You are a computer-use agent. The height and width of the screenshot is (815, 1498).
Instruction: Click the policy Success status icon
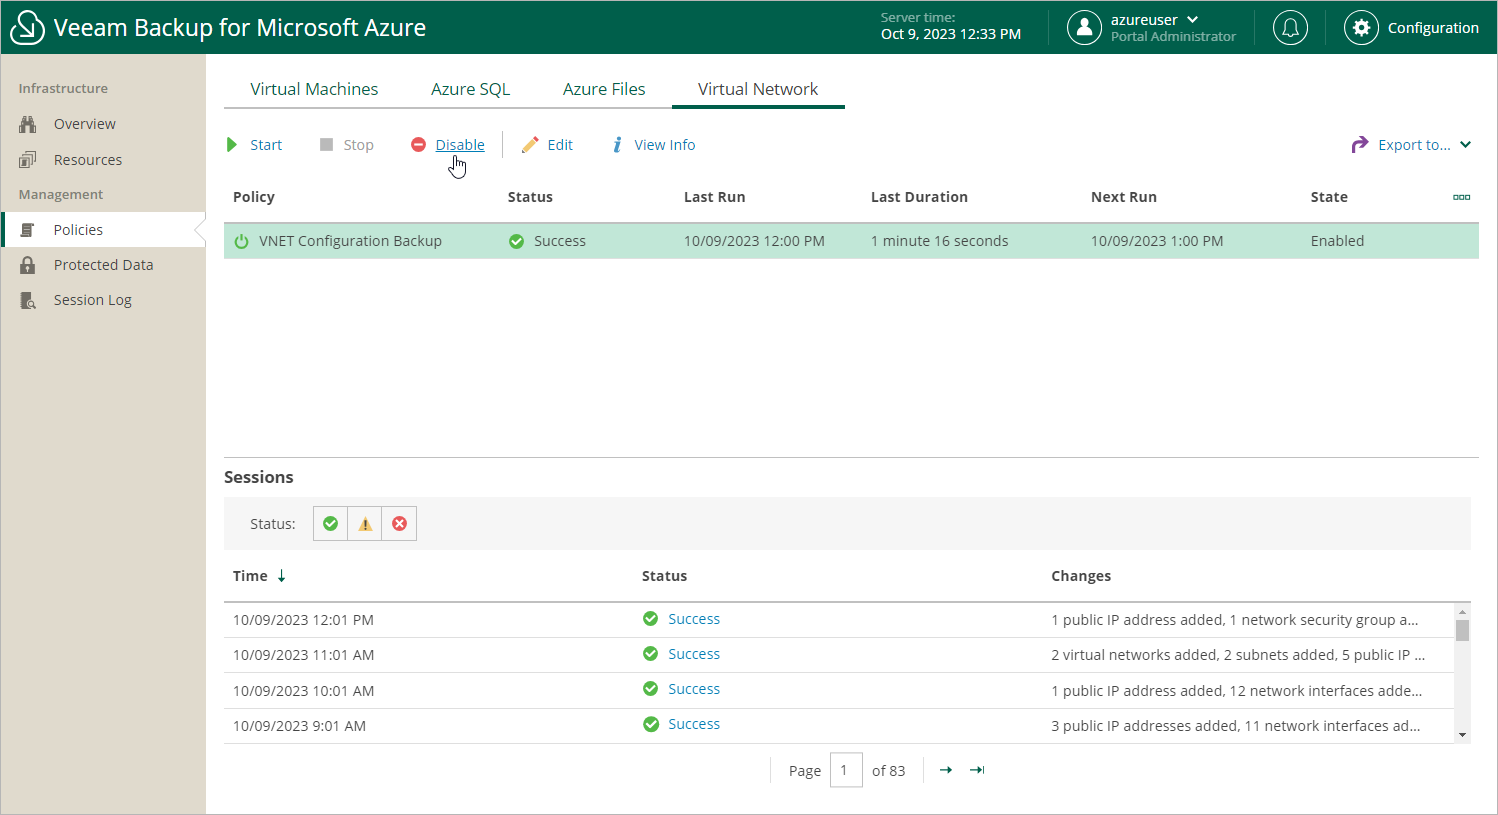point(516,241)
